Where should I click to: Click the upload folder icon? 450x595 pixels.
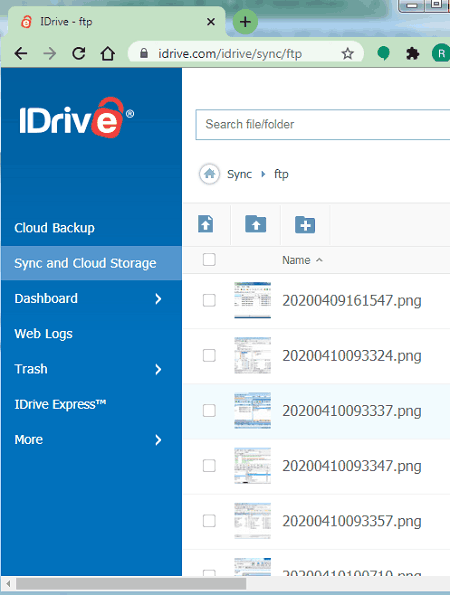pyautogui.click(x=256, y=224)
